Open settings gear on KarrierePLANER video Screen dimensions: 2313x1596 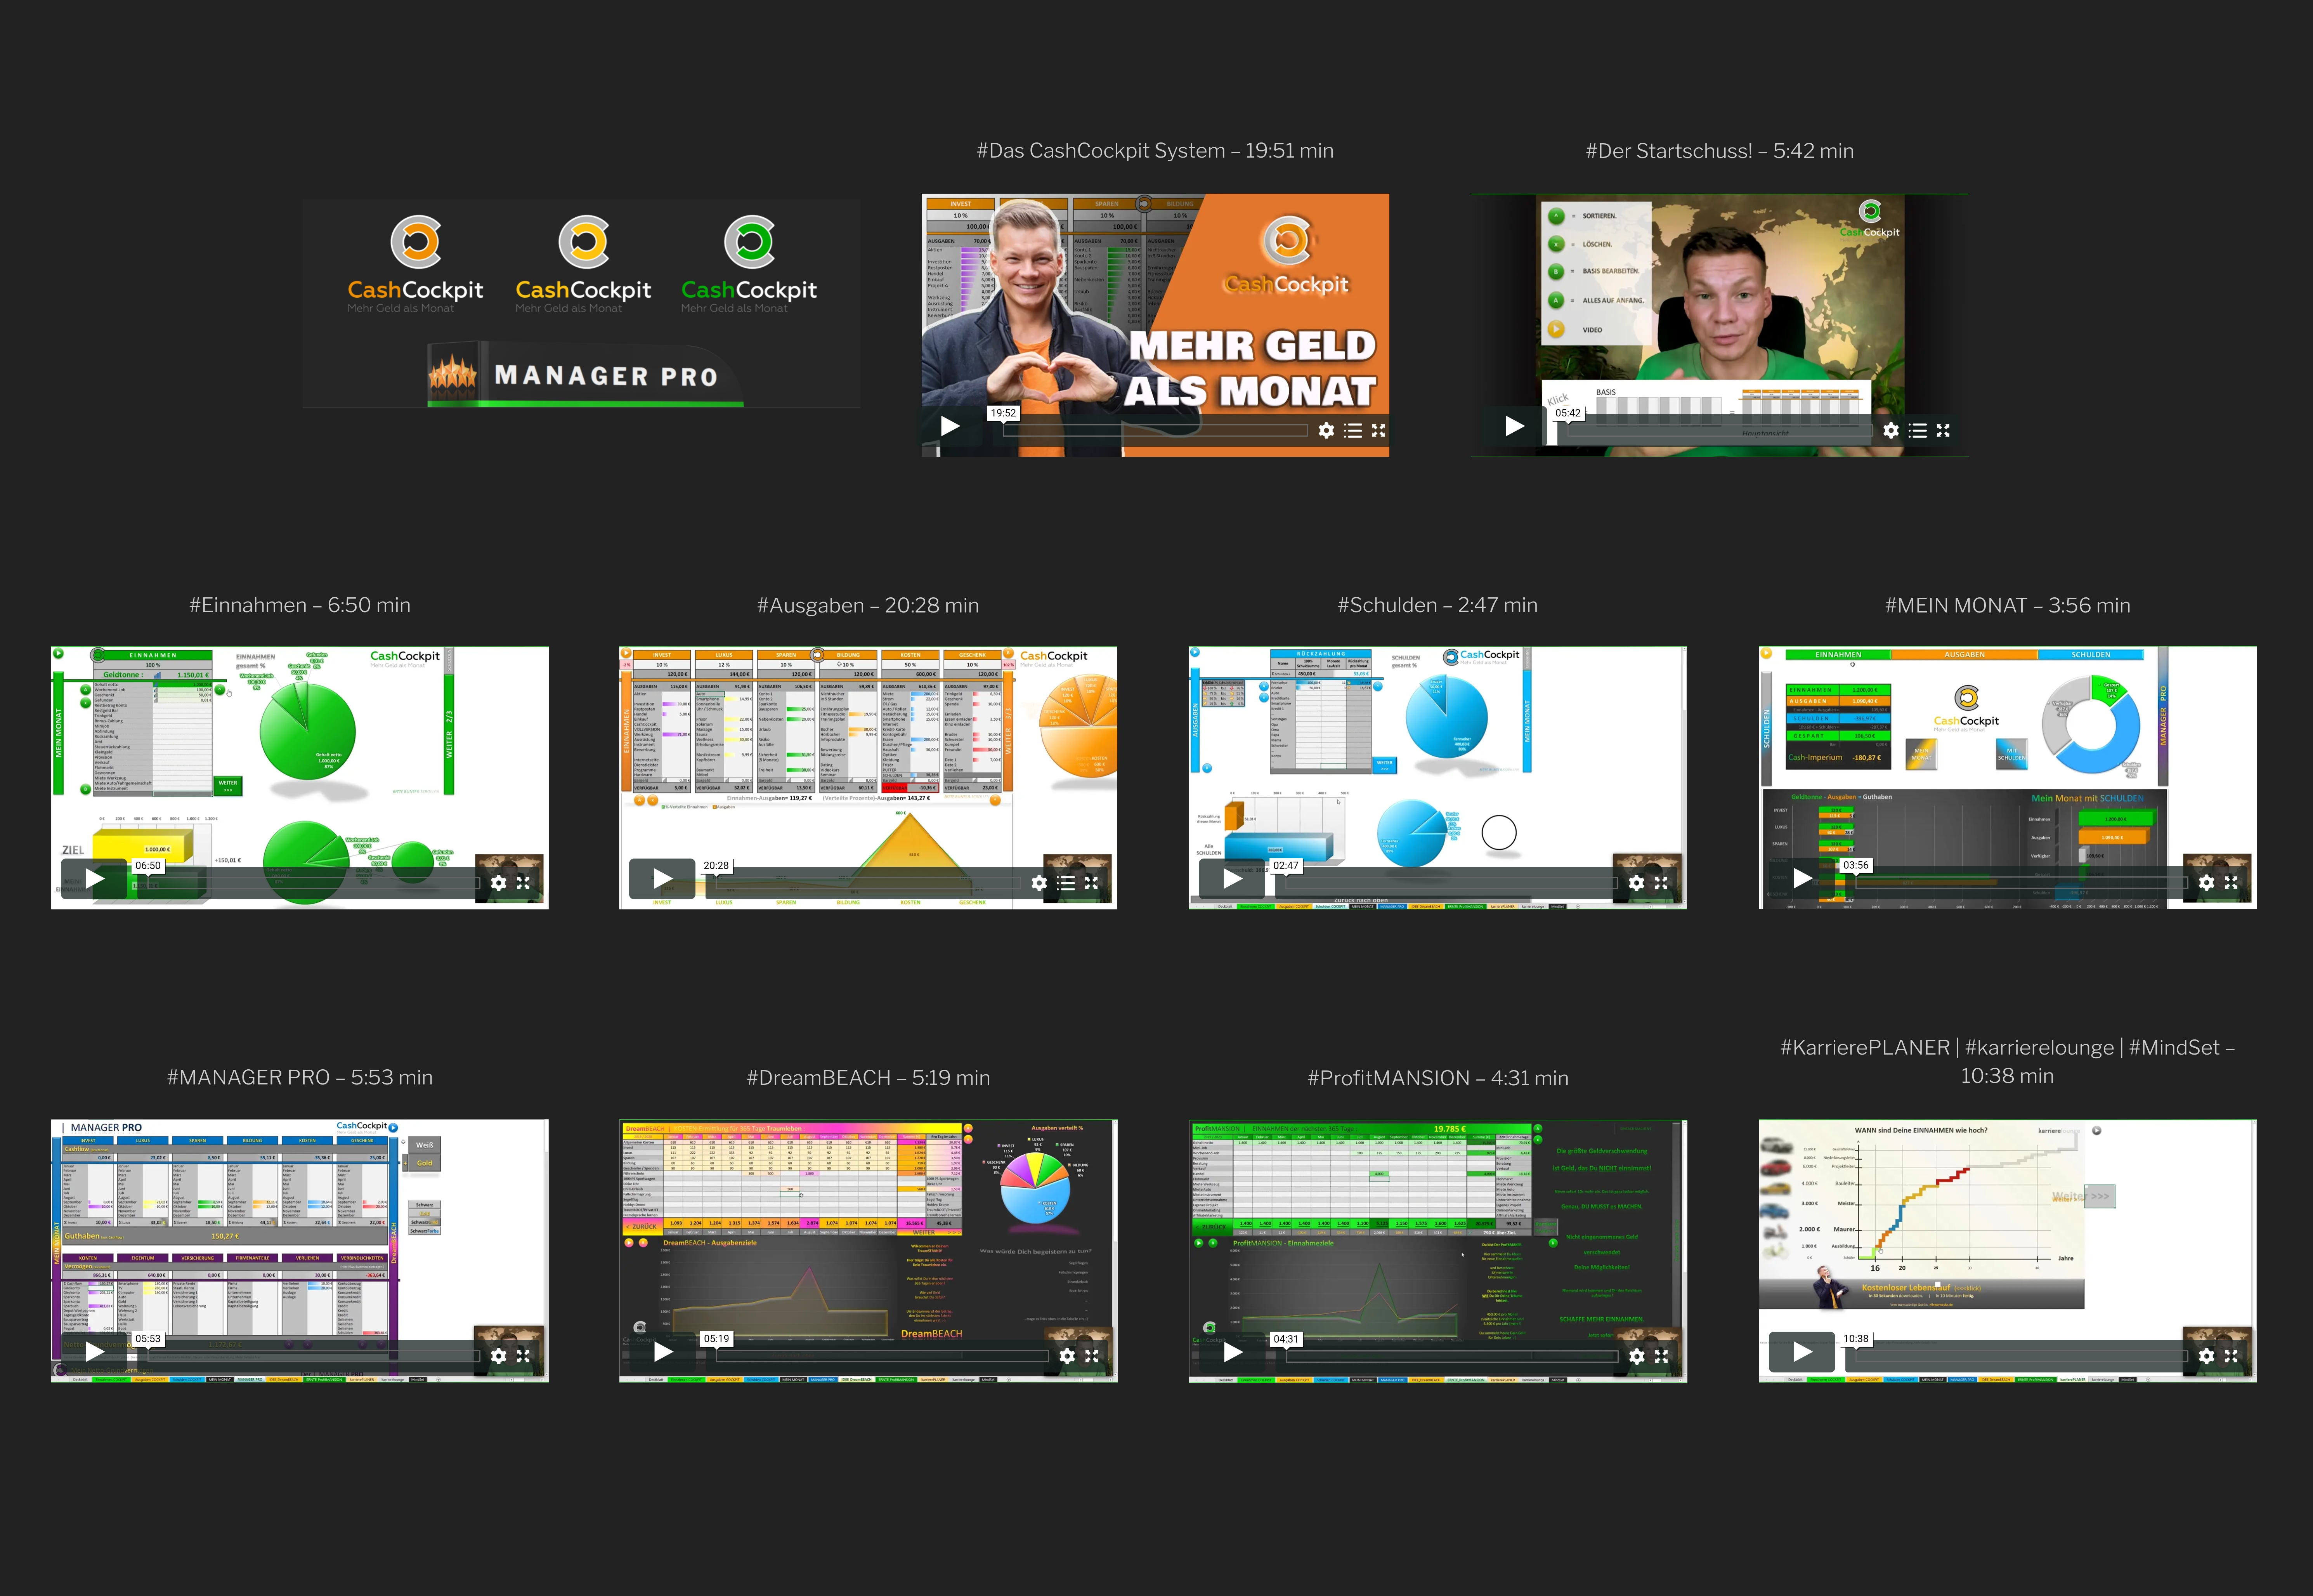(x=2207, y=1356)
